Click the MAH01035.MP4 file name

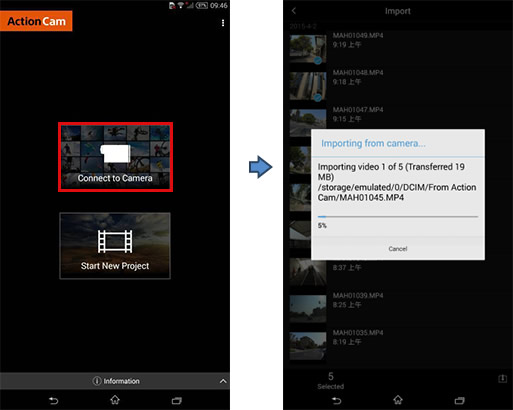click(358, 332)
